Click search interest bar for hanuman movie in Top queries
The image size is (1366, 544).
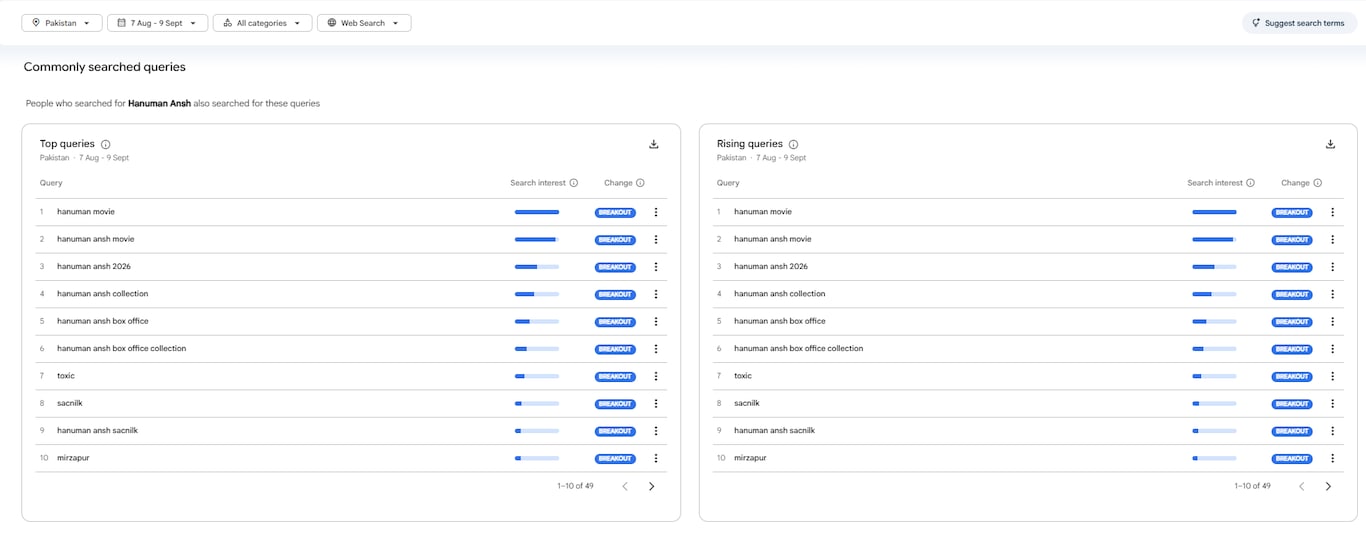(537, 212)
